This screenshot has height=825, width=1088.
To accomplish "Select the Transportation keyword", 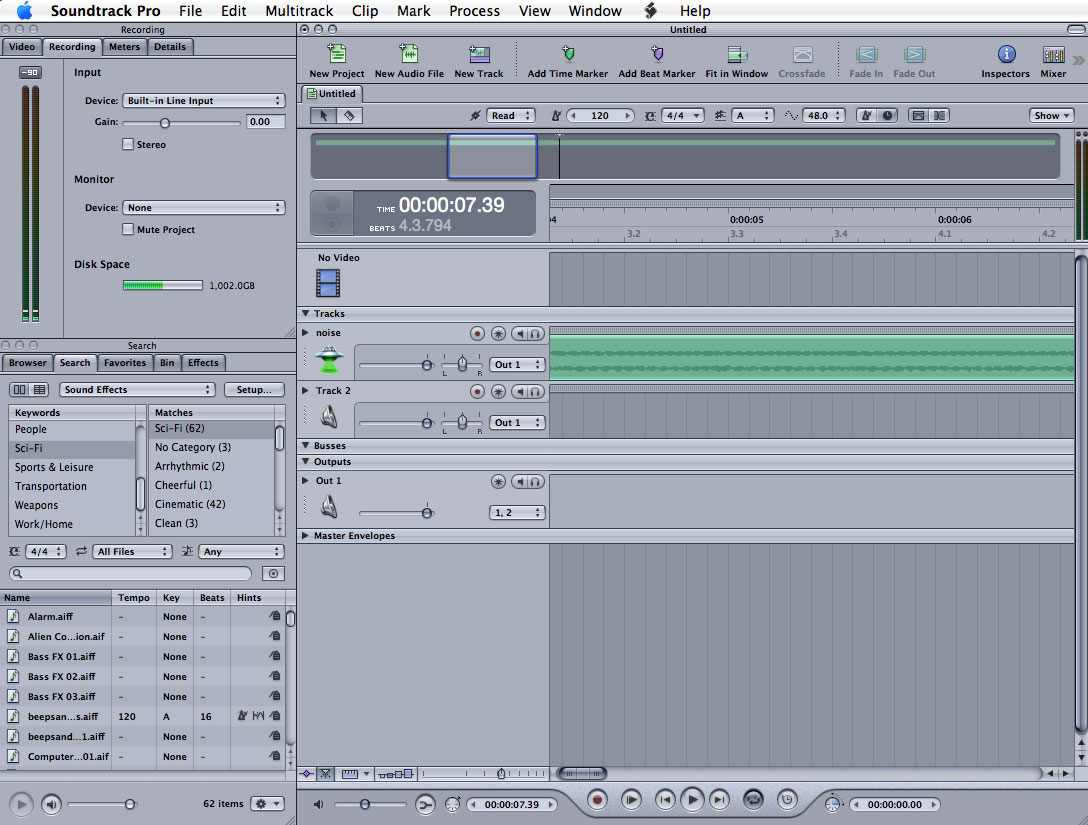I will pyautogui.click(x=71, y=486).
